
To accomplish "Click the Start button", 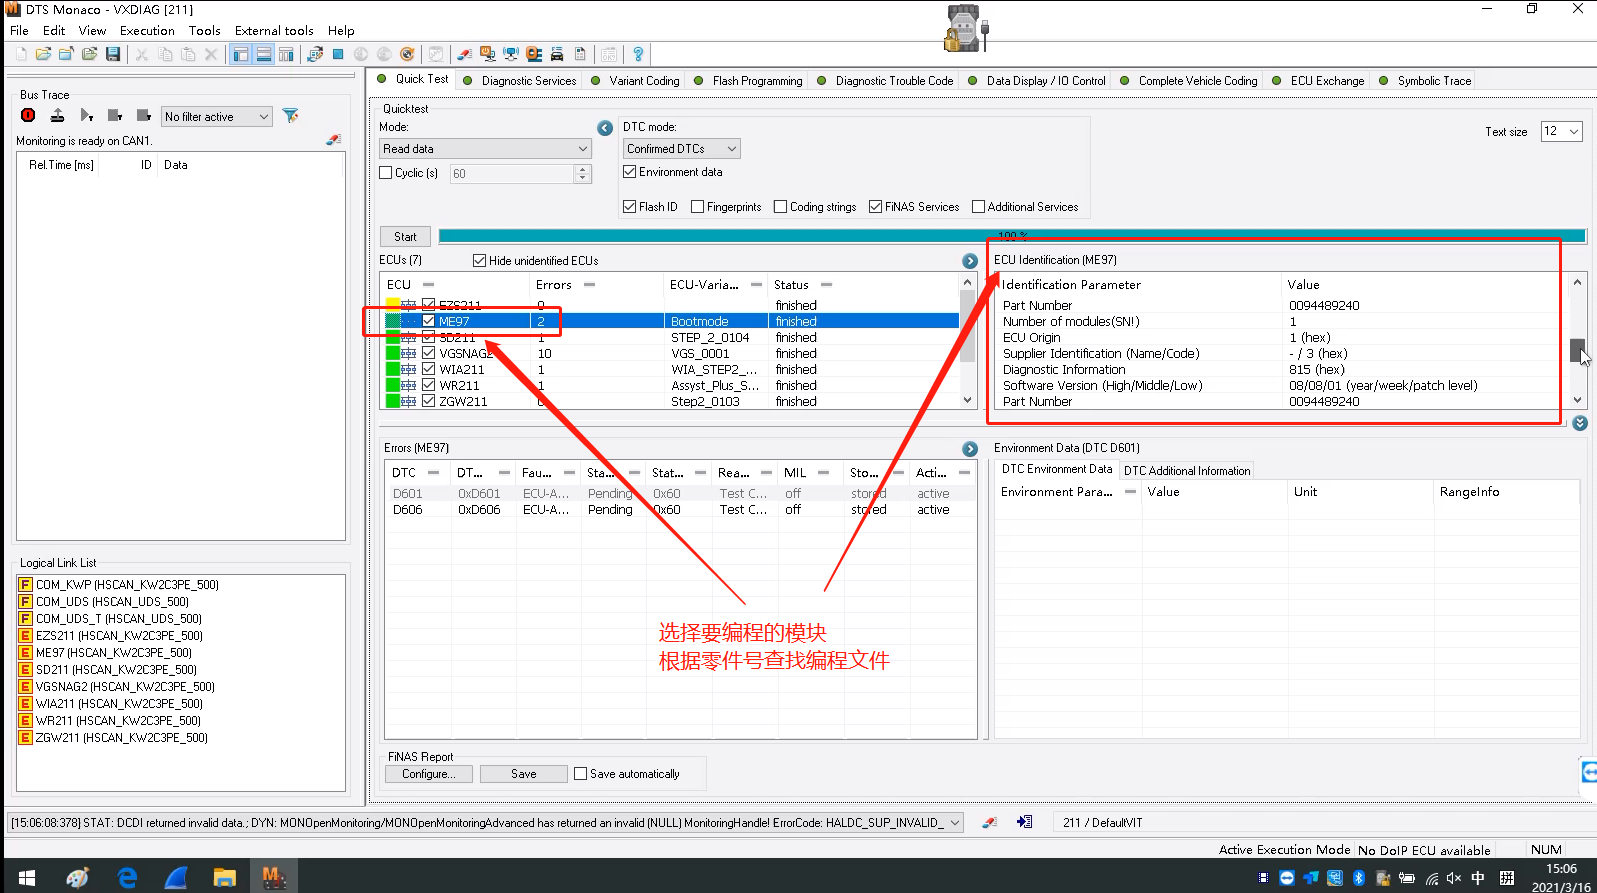I will (405, 237).
